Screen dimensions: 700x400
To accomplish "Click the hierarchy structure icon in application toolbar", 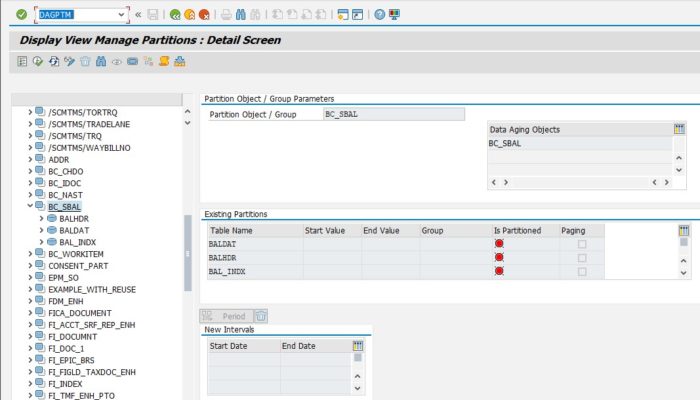I will click(x=148, y=62).
